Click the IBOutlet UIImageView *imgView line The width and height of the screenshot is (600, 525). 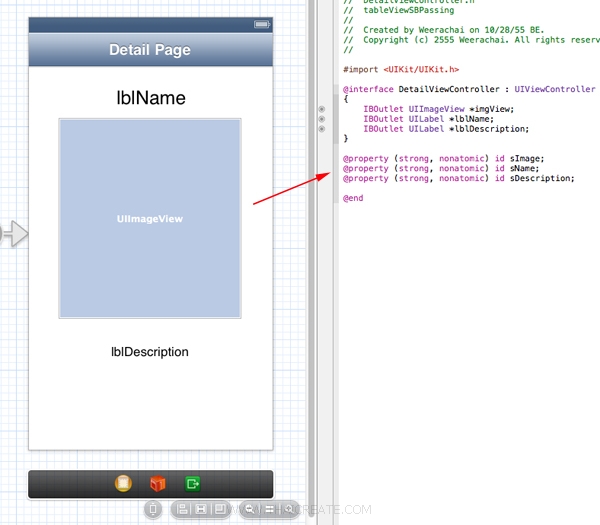439,109
